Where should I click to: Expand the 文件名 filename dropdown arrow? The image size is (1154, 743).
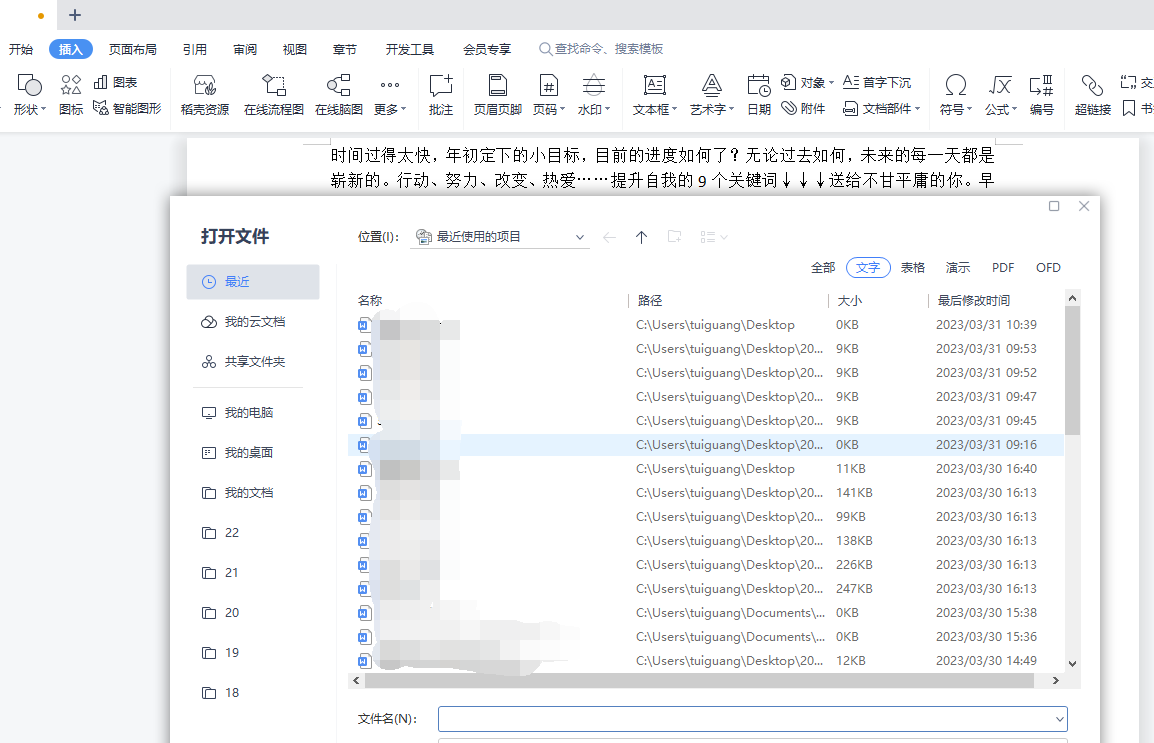coord(1059,719)
